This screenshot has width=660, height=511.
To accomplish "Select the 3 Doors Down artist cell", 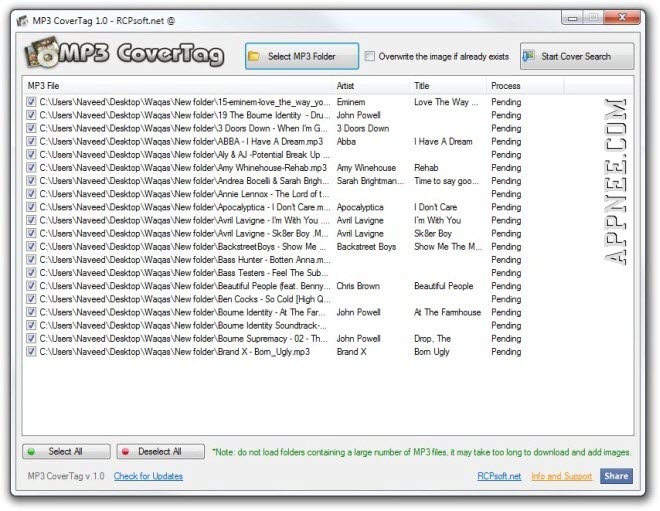I will point(363,128).
